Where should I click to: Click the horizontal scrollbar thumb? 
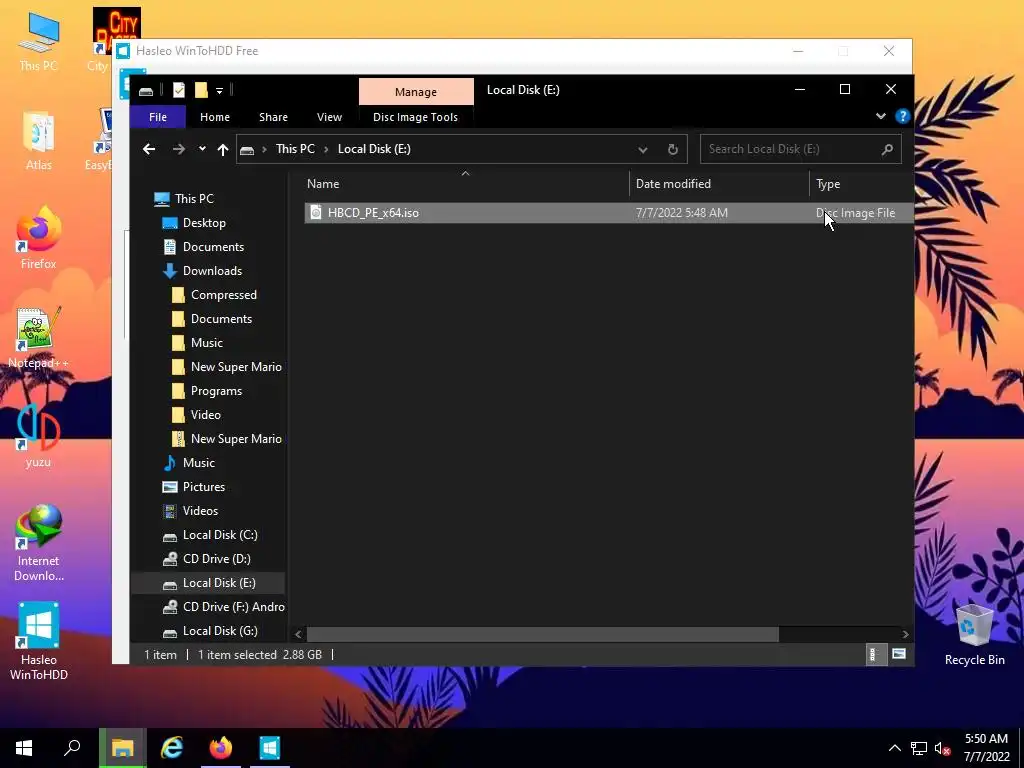[x=543, y=634]
